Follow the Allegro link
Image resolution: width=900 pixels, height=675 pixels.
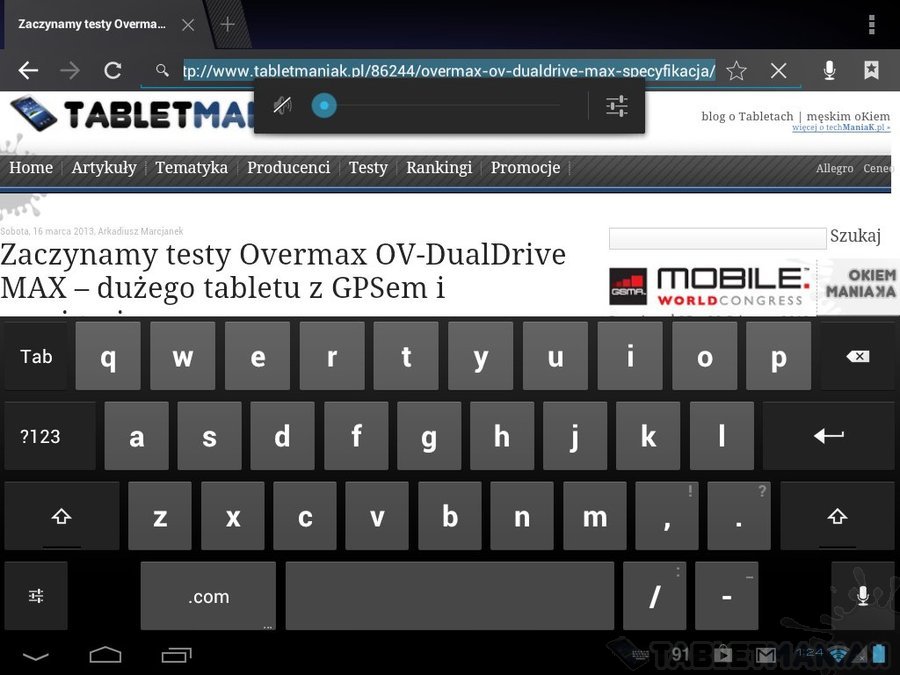coord(835,168)
